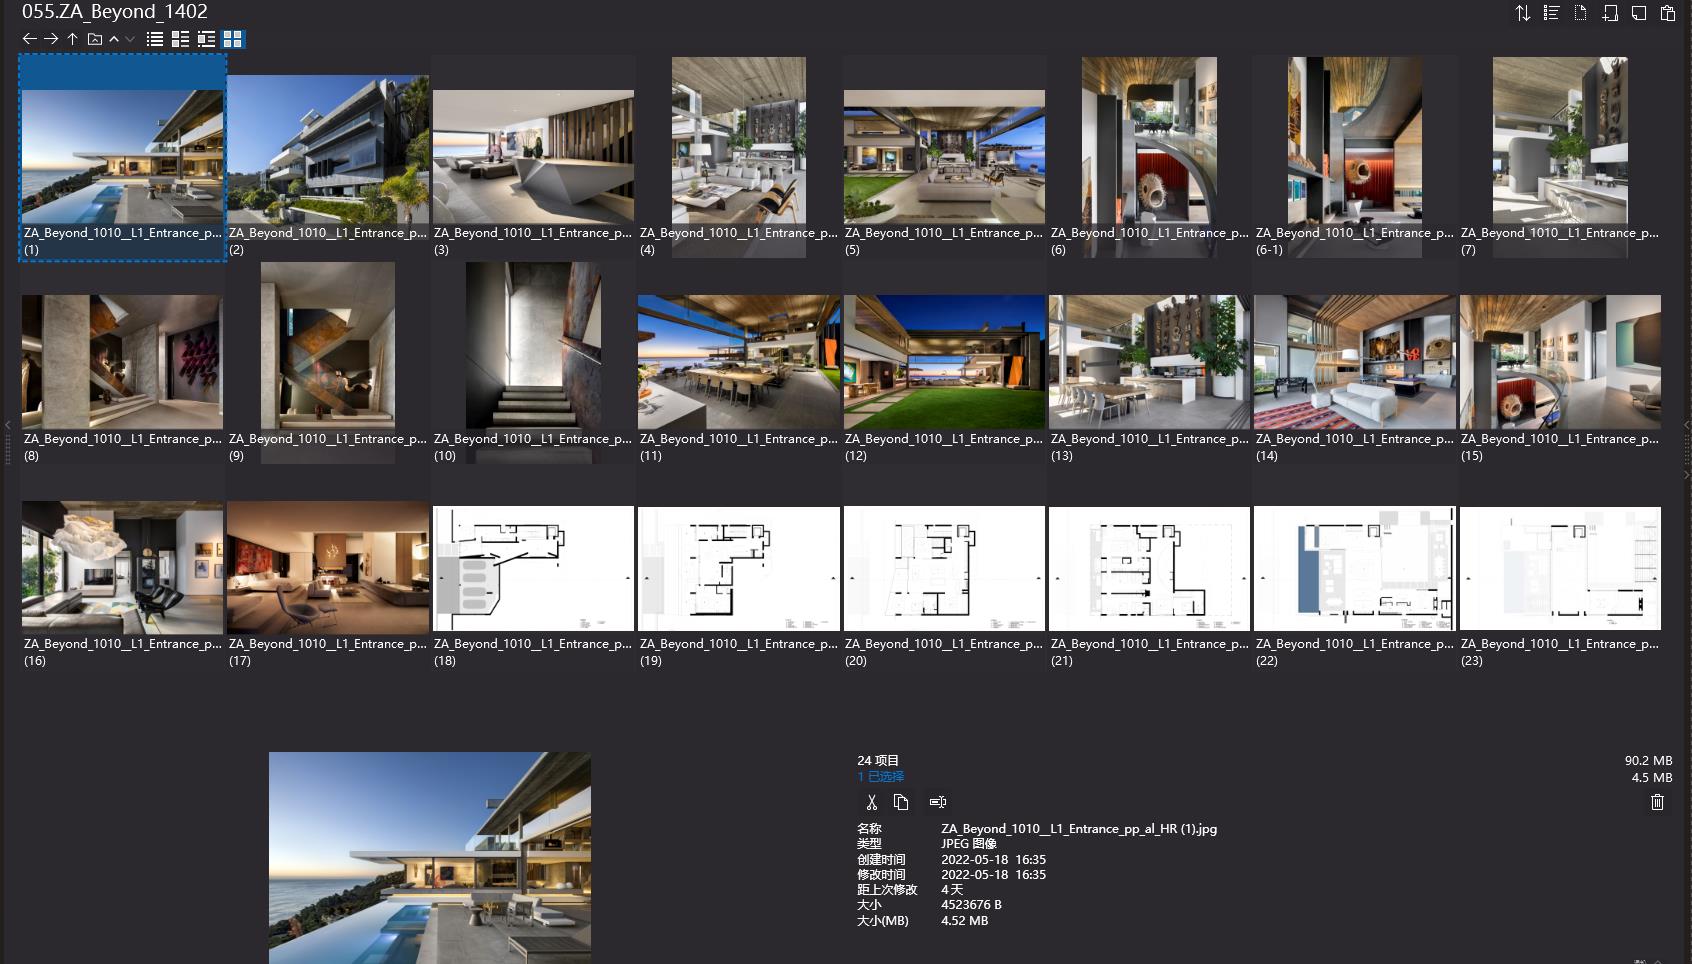This screenshot has width=1692, height=964.
Task: Click the delete trash icon
Action: click(1657, 802)
